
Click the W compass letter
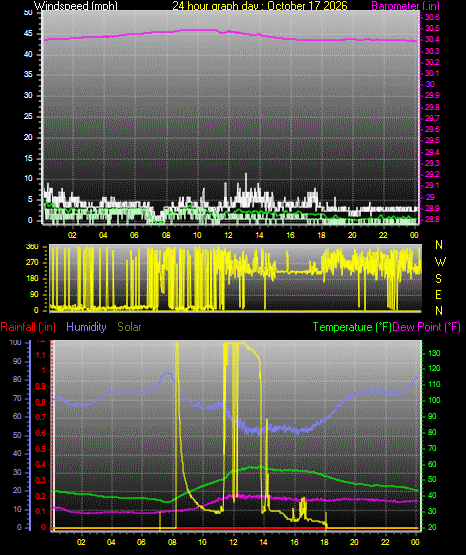coord(440,262)
